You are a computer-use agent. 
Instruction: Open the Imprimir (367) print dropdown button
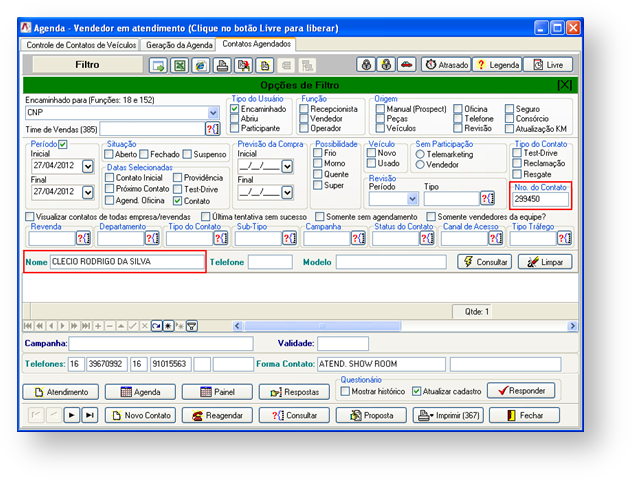click(448, 415)
